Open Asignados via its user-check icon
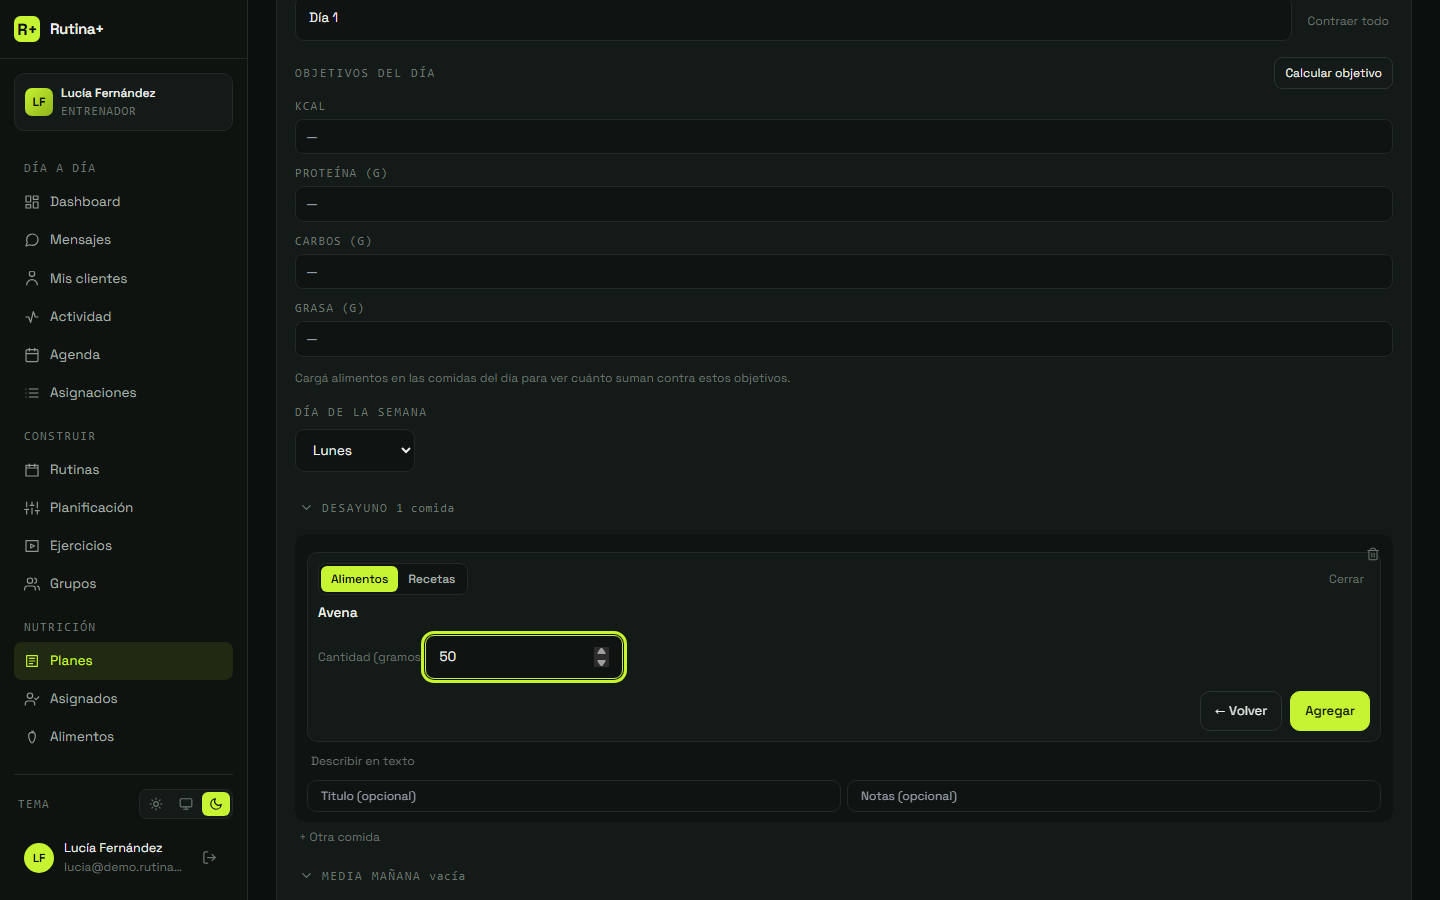 32,699
